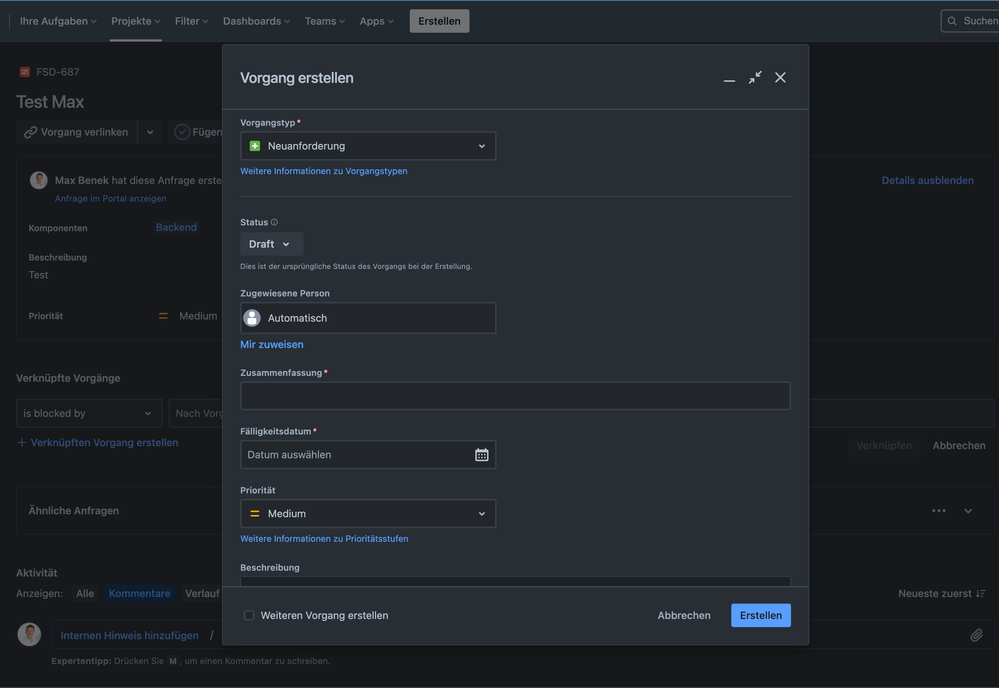Open the Teams menu
Viewport: 999px width, 688px height.
325,21
